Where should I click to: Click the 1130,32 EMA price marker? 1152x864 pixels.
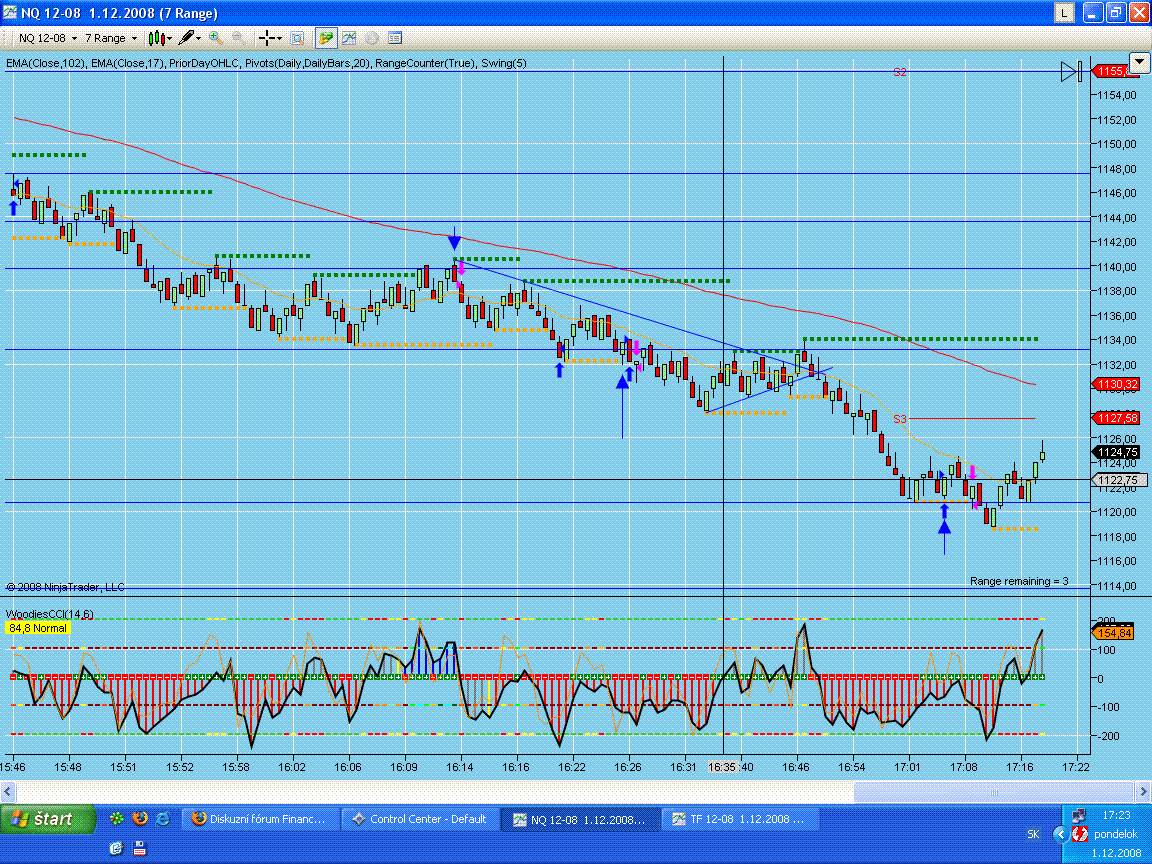1117,384
